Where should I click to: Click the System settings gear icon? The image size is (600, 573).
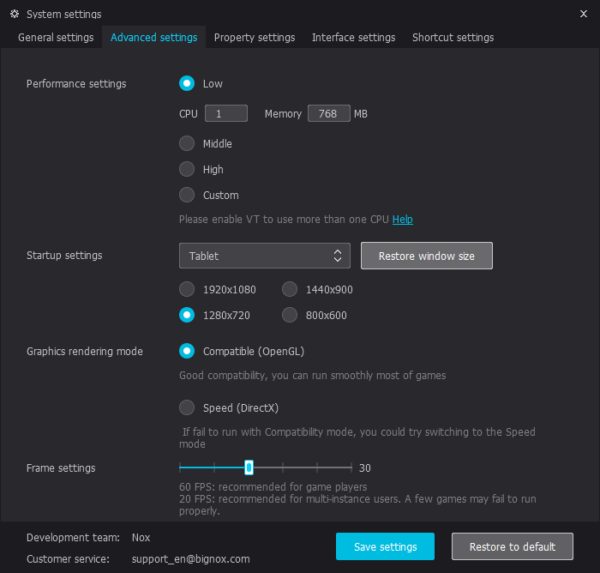point(15,14)
